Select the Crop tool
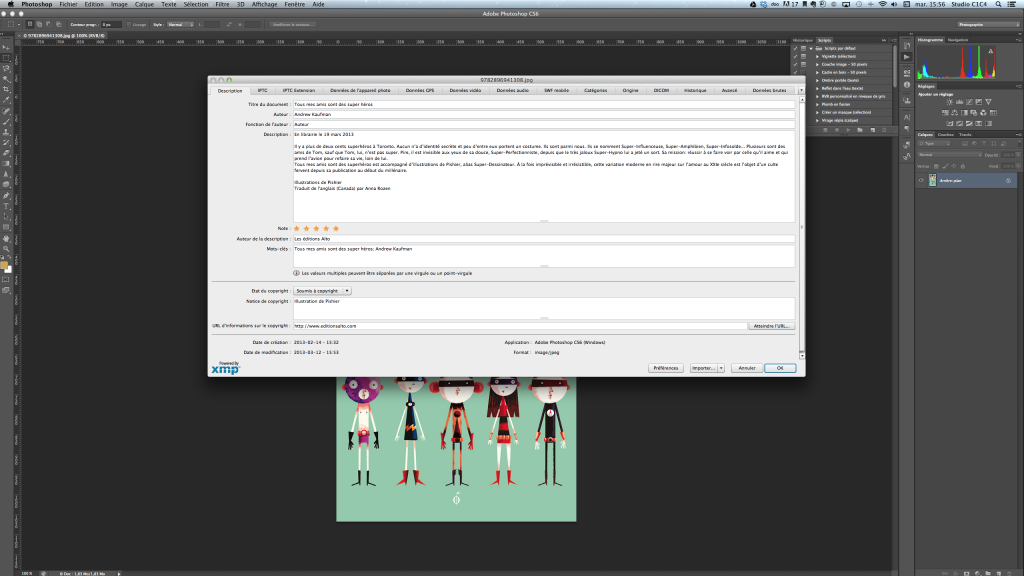This screenshot has height=576, width=1024. (7, 89)
